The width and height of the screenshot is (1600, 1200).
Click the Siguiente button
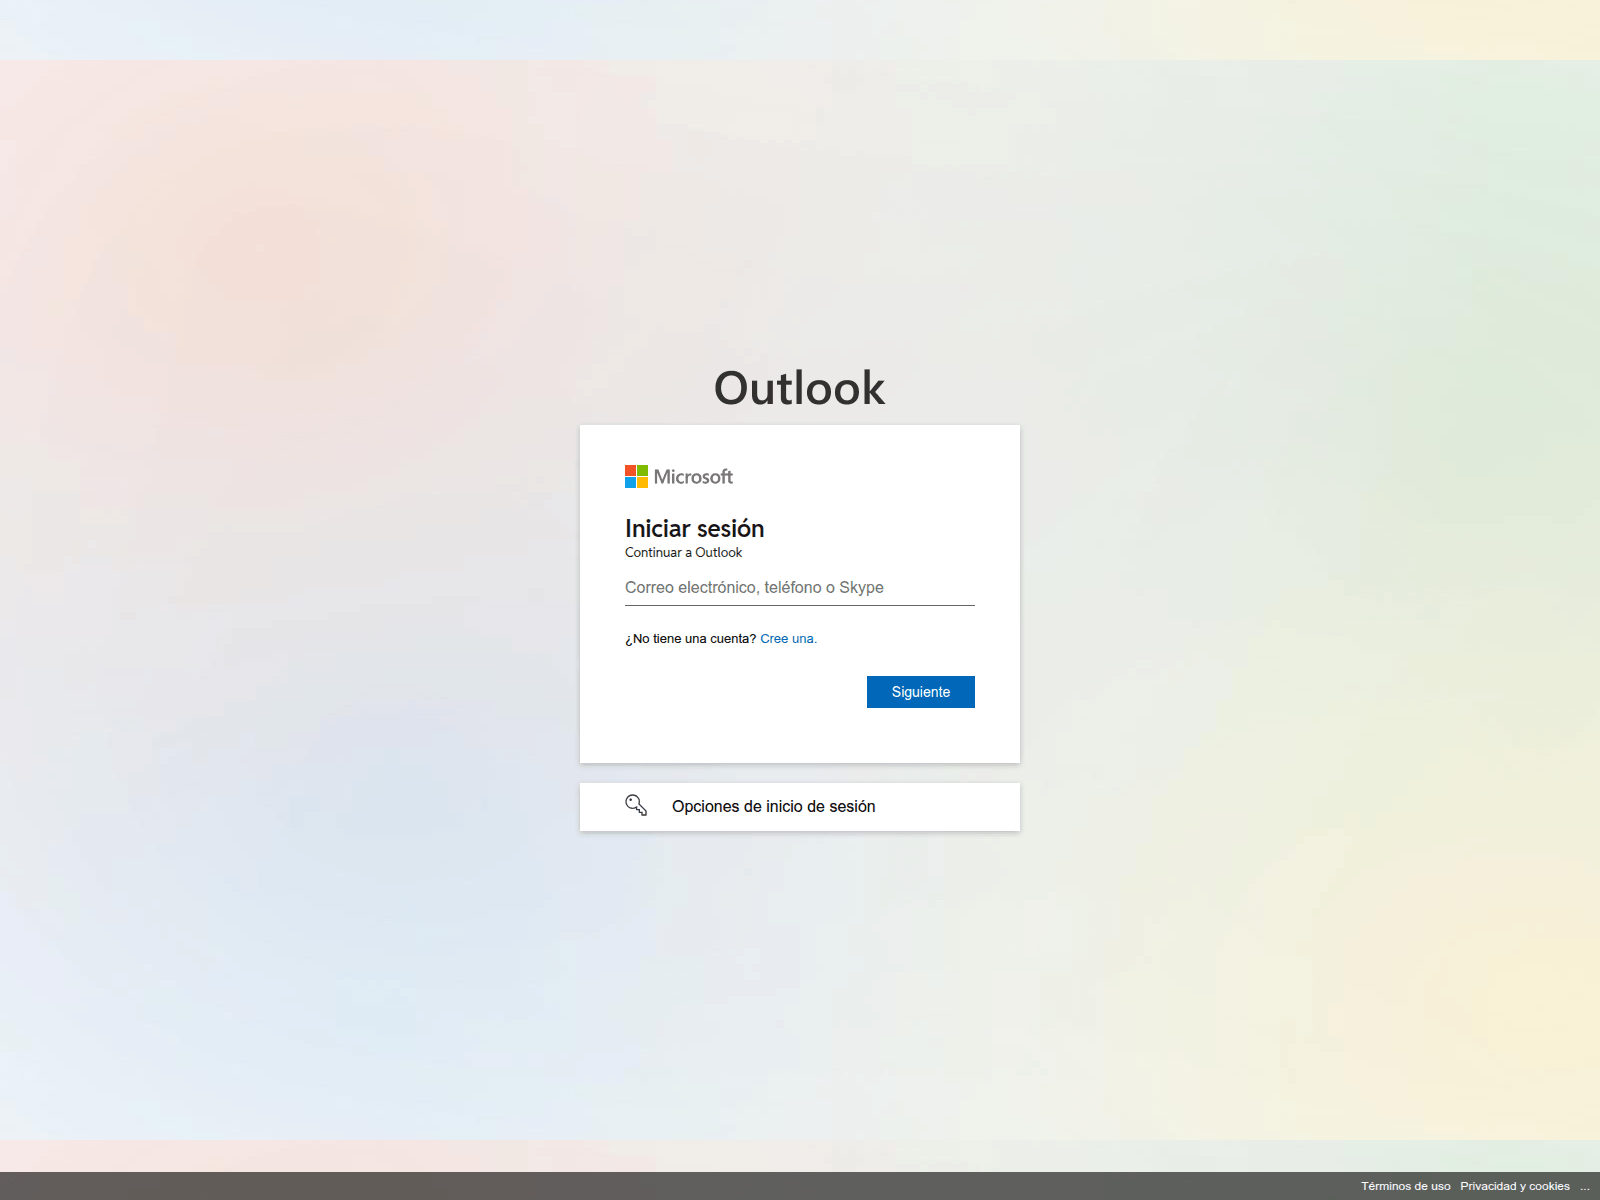point(921,692)
